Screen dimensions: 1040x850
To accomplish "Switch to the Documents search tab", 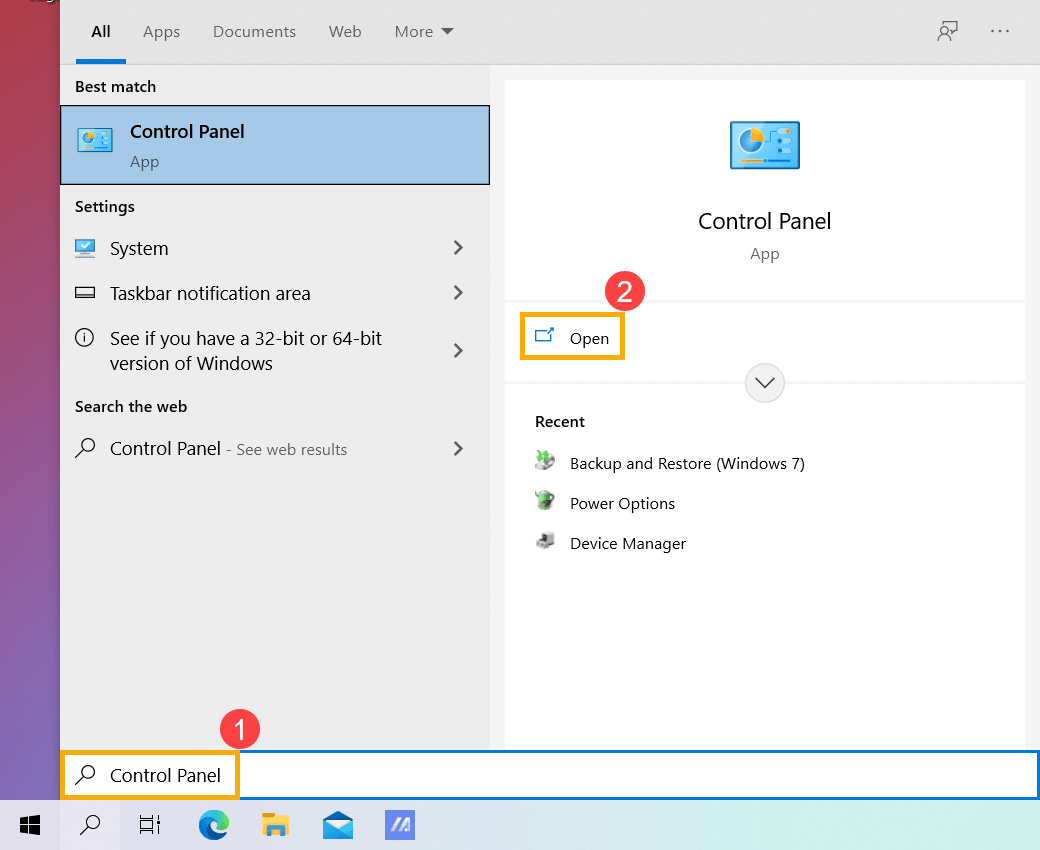I will click(254, 31).
